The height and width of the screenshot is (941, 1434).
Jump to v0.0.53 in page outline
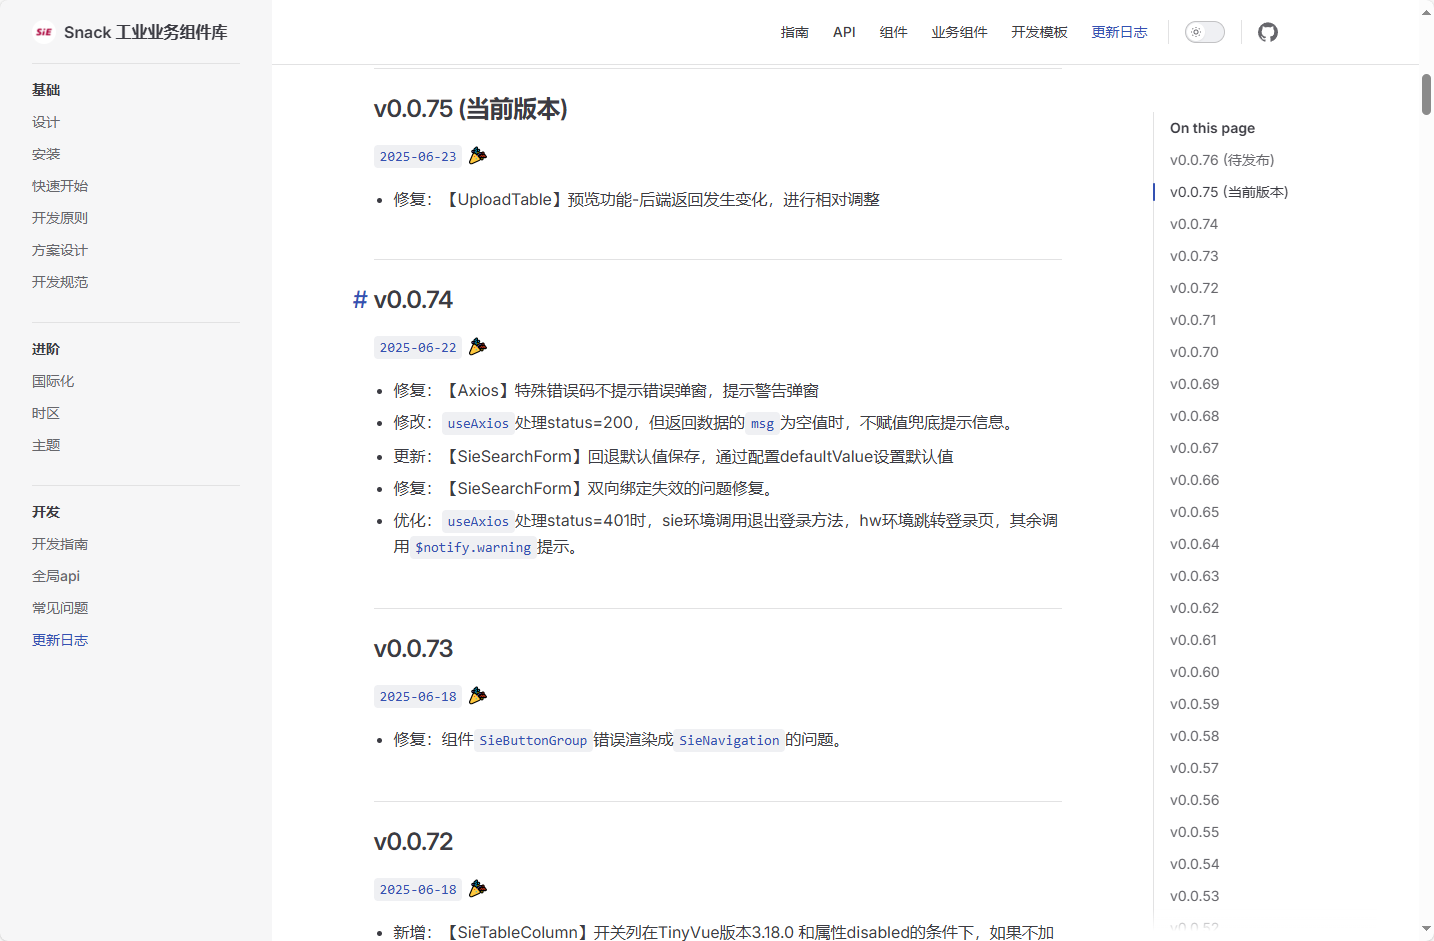pos(1194,896)
